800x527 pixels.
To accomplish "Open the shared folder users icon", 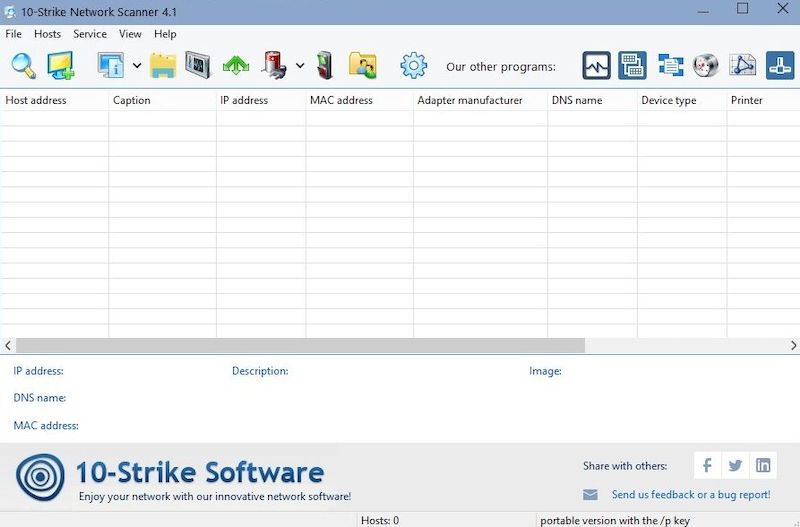I will 363,66.
